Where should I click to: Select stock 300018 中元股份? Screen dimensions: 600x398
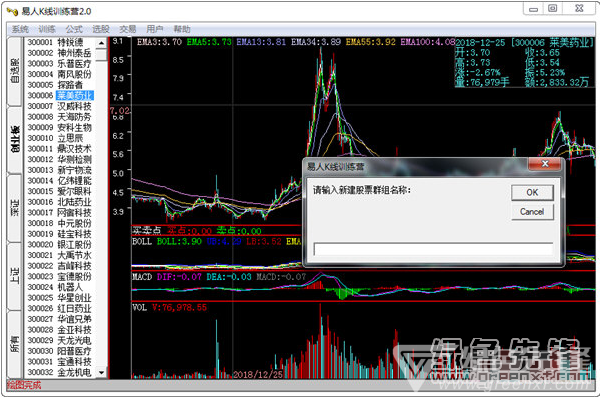[x=59, y=223]
